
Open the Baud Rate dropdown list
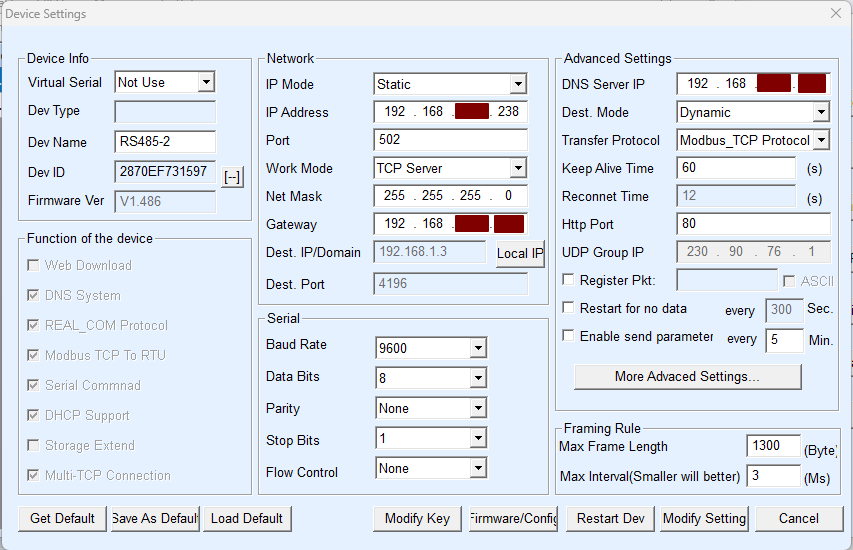[478, 348]
